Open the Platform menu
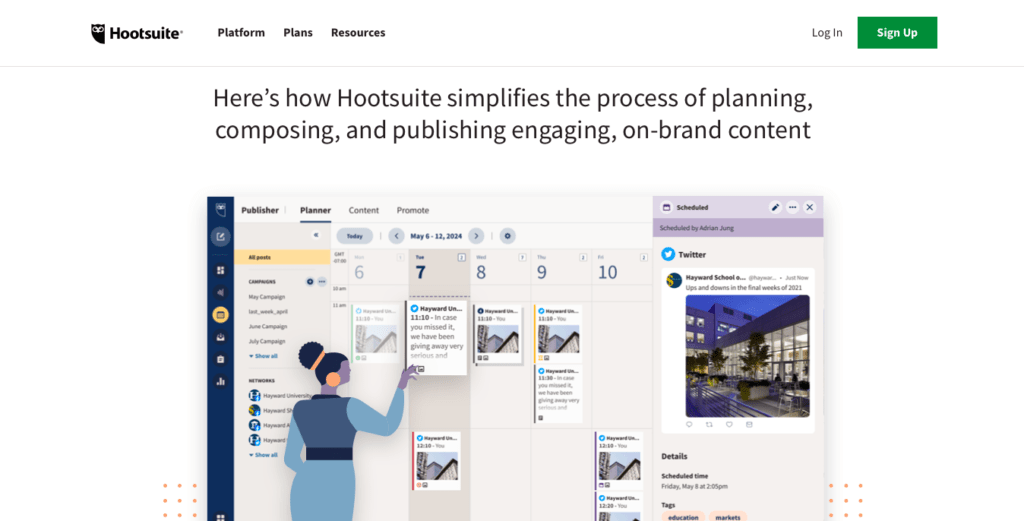The width and height of the screenshot is (1024, 521). 241,33
